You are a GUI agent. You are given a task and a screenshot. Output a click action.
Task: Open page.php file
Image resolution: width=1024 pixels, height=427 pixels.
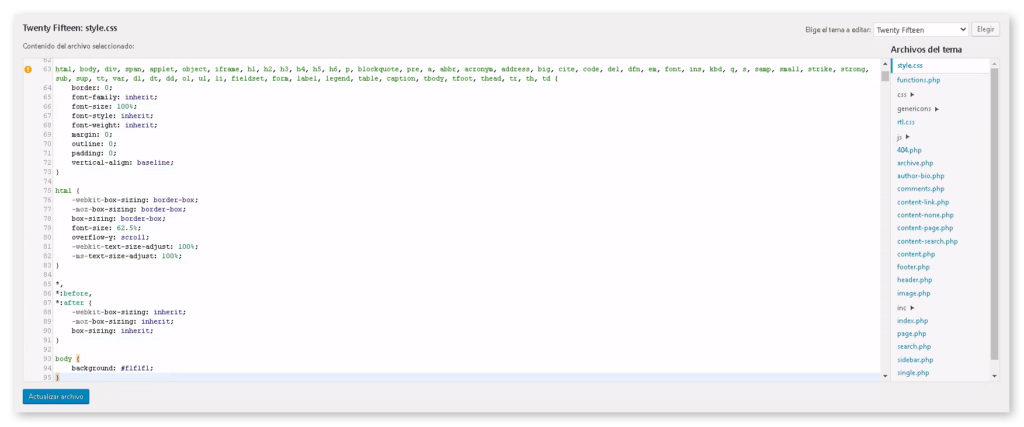tap(911, 334)
